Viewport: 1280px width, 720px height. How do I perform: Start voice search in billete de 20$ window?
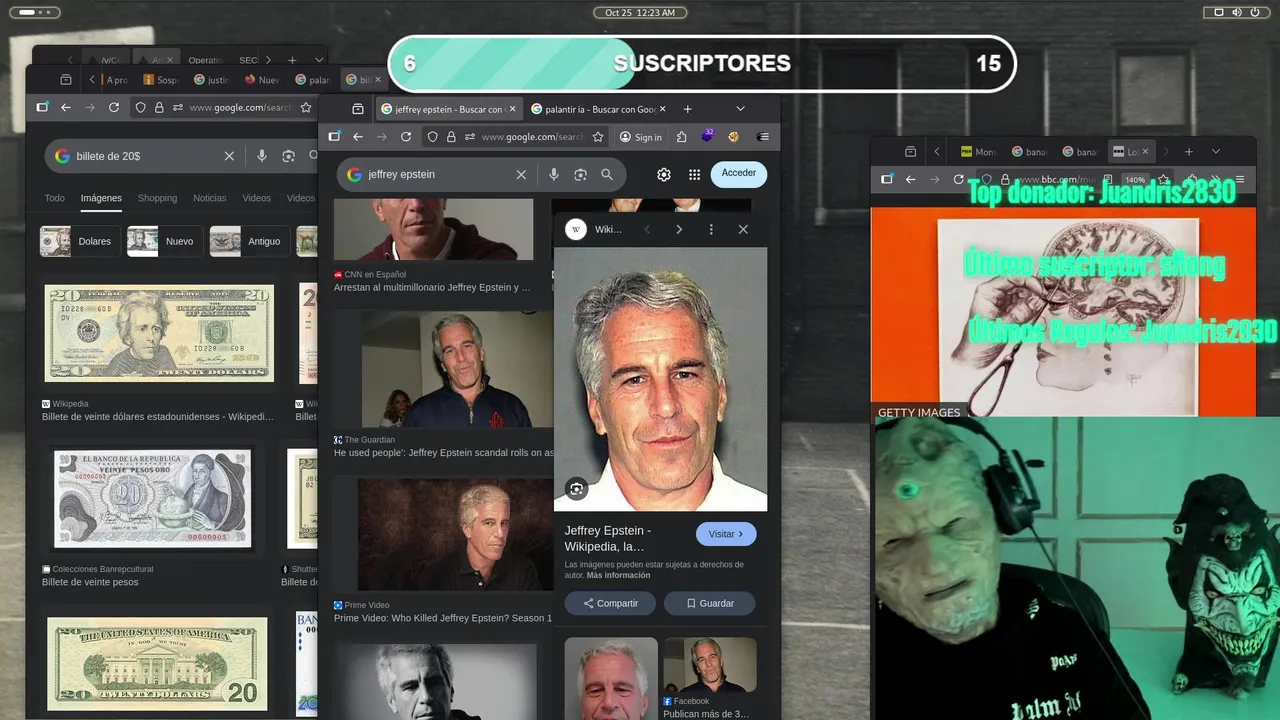[x=262, y=156]
